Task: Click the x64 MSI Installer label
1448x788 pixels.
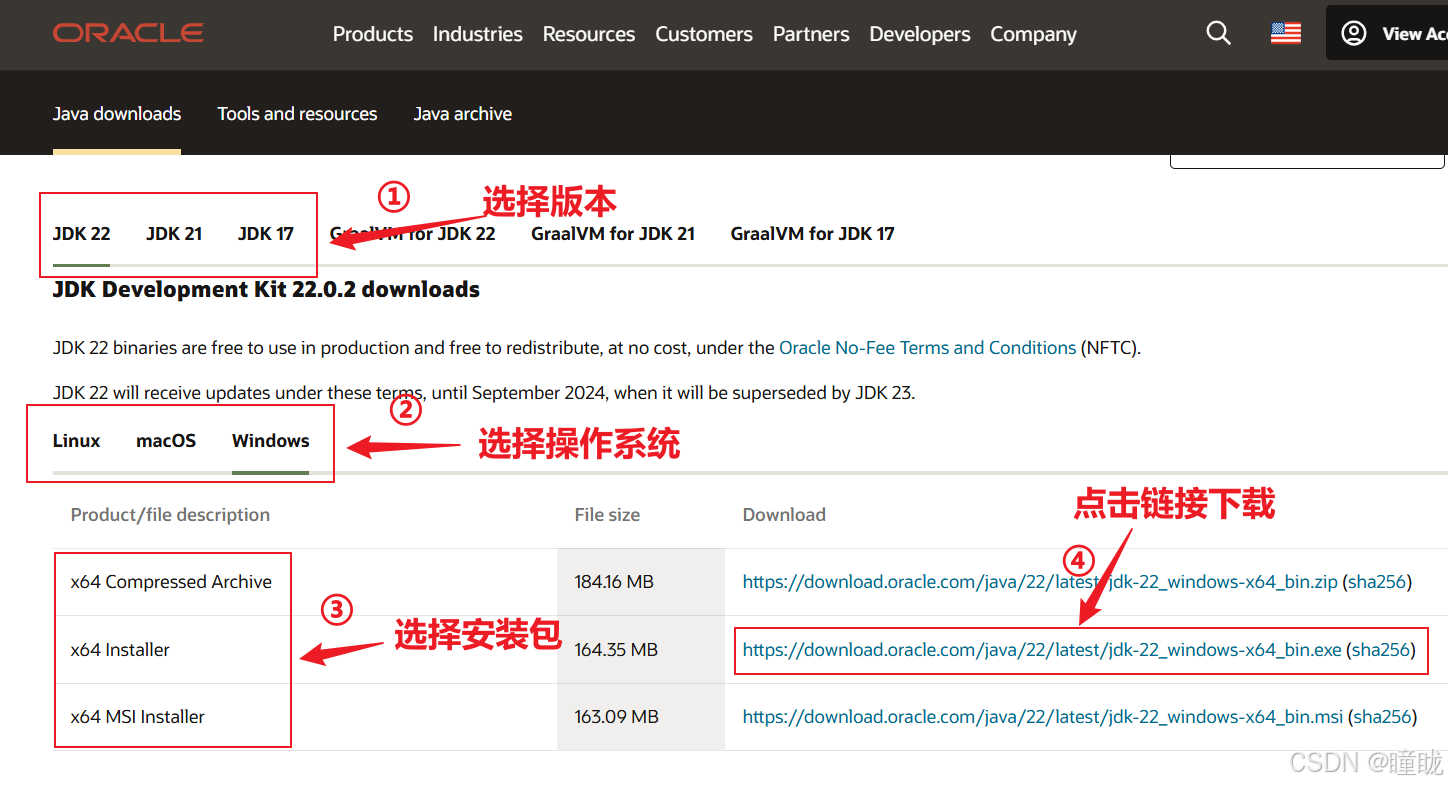Action: pos(138,717)
